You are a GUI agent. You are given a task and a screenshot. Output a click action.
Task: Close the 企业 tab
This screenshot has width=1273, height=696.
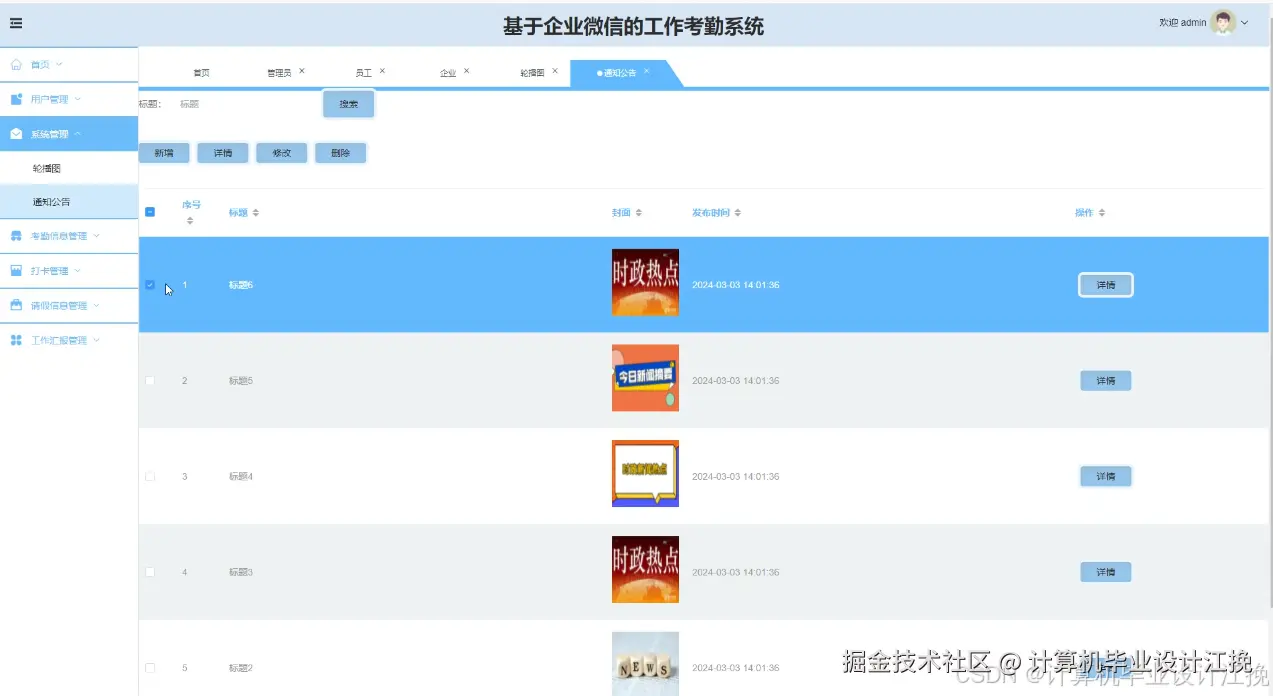467,71
